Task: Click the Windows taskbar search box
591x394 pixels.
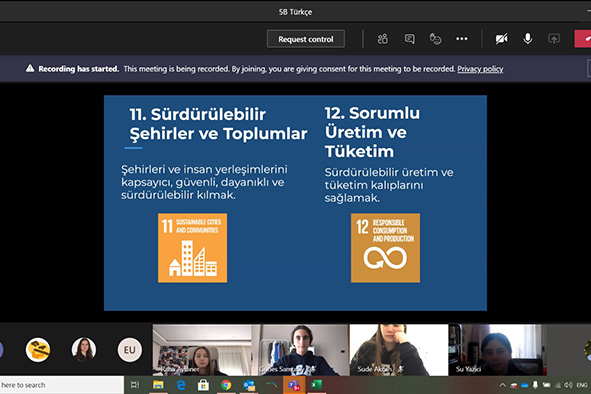Action: point(62,385)
